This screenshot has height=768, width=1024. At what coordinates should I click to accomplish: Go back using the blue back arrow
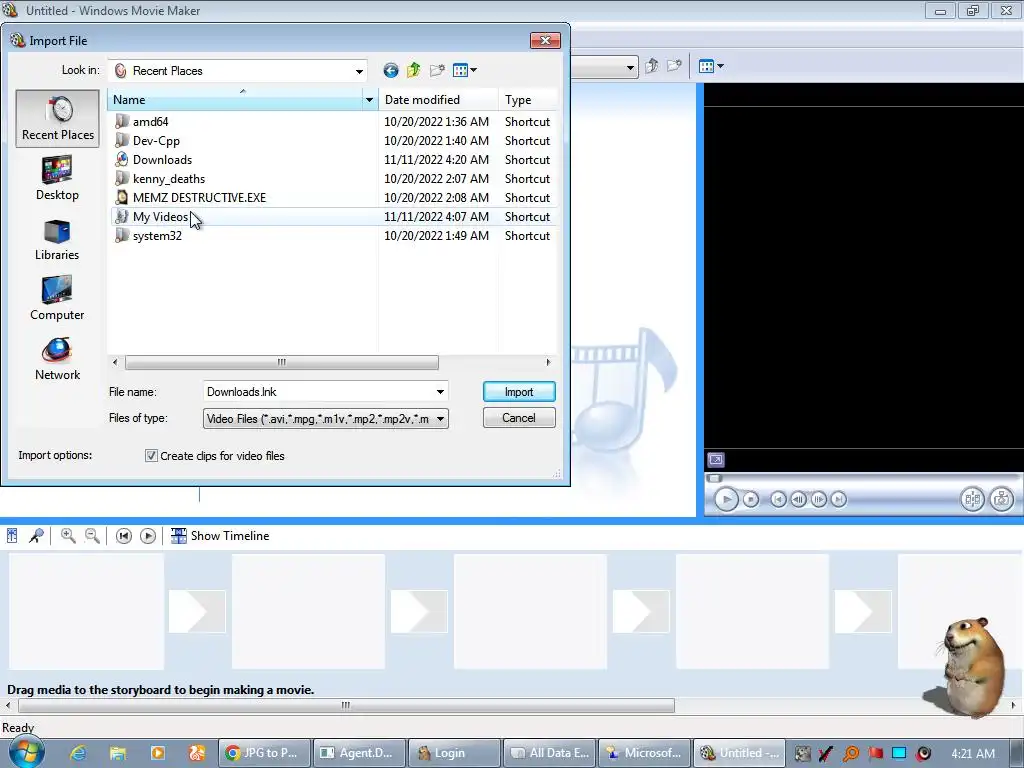[x=391, y=71]
